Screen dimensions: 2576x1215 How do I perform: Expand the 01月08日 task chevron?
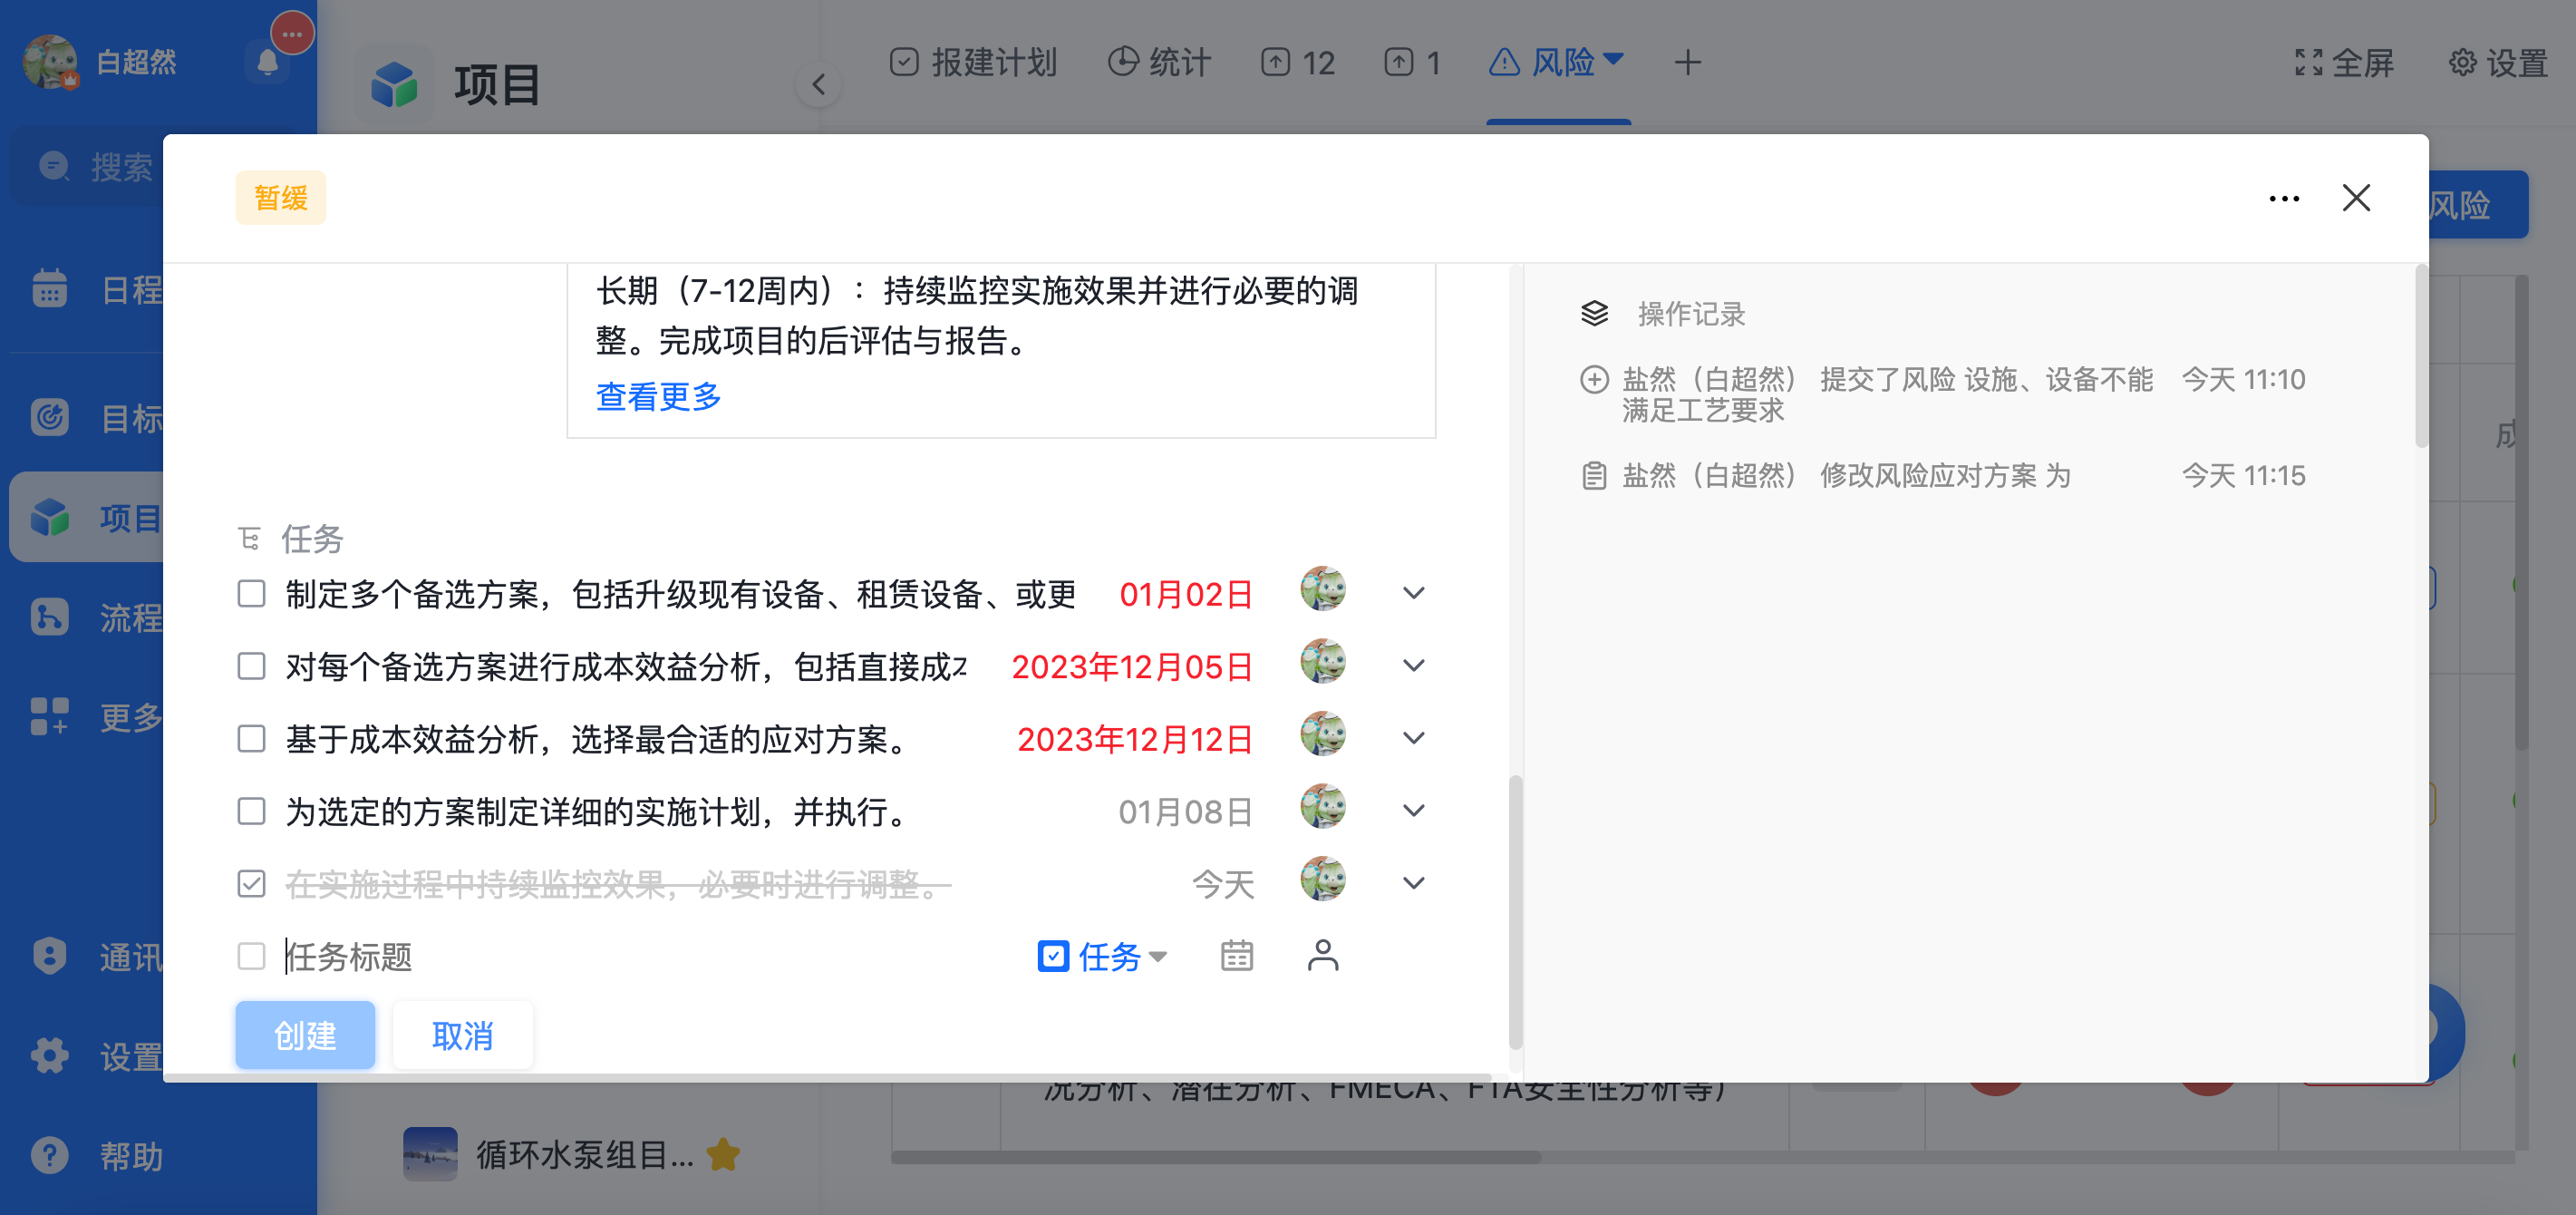tap(1413, 810)
